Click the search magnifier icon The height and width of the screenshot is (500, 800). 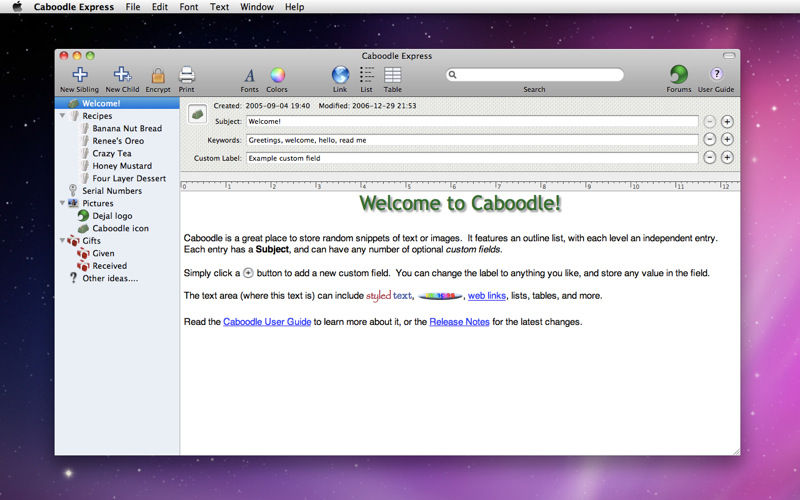click(x=453, y=74)
